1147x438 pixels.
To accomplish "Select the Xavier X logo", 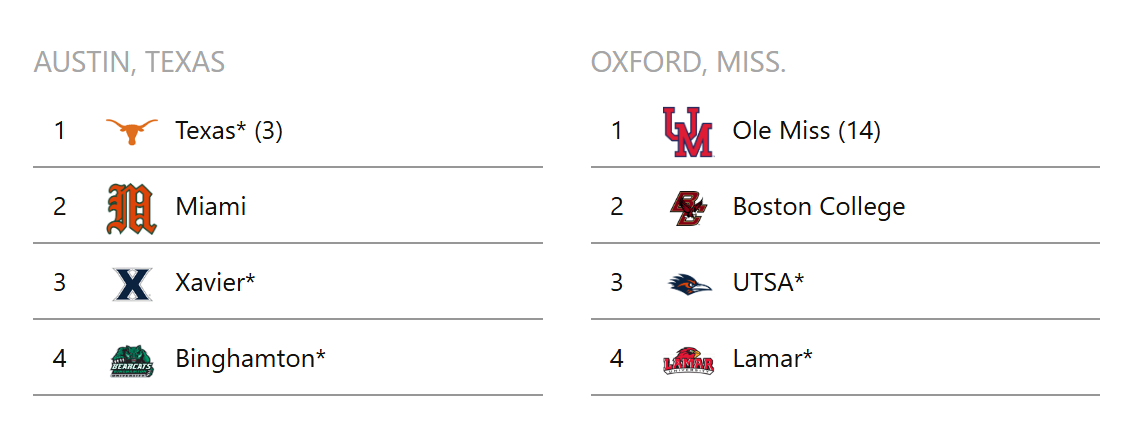I will (x=132, y=284).
